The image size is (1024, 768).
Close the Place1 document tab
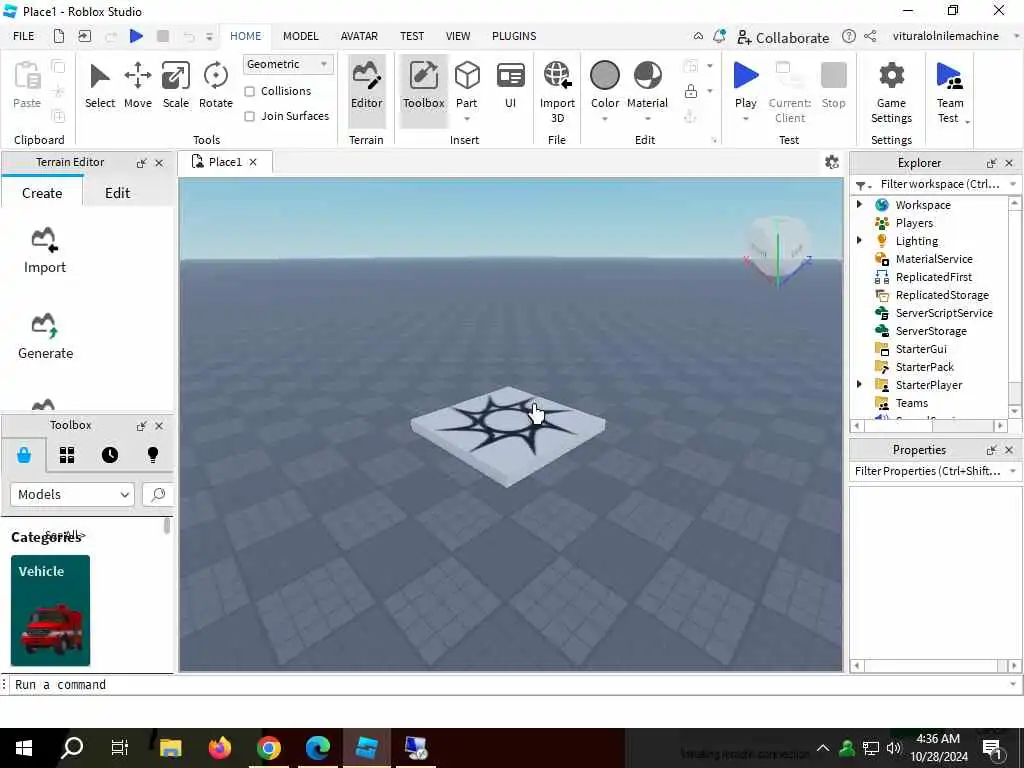pos(253,162)
